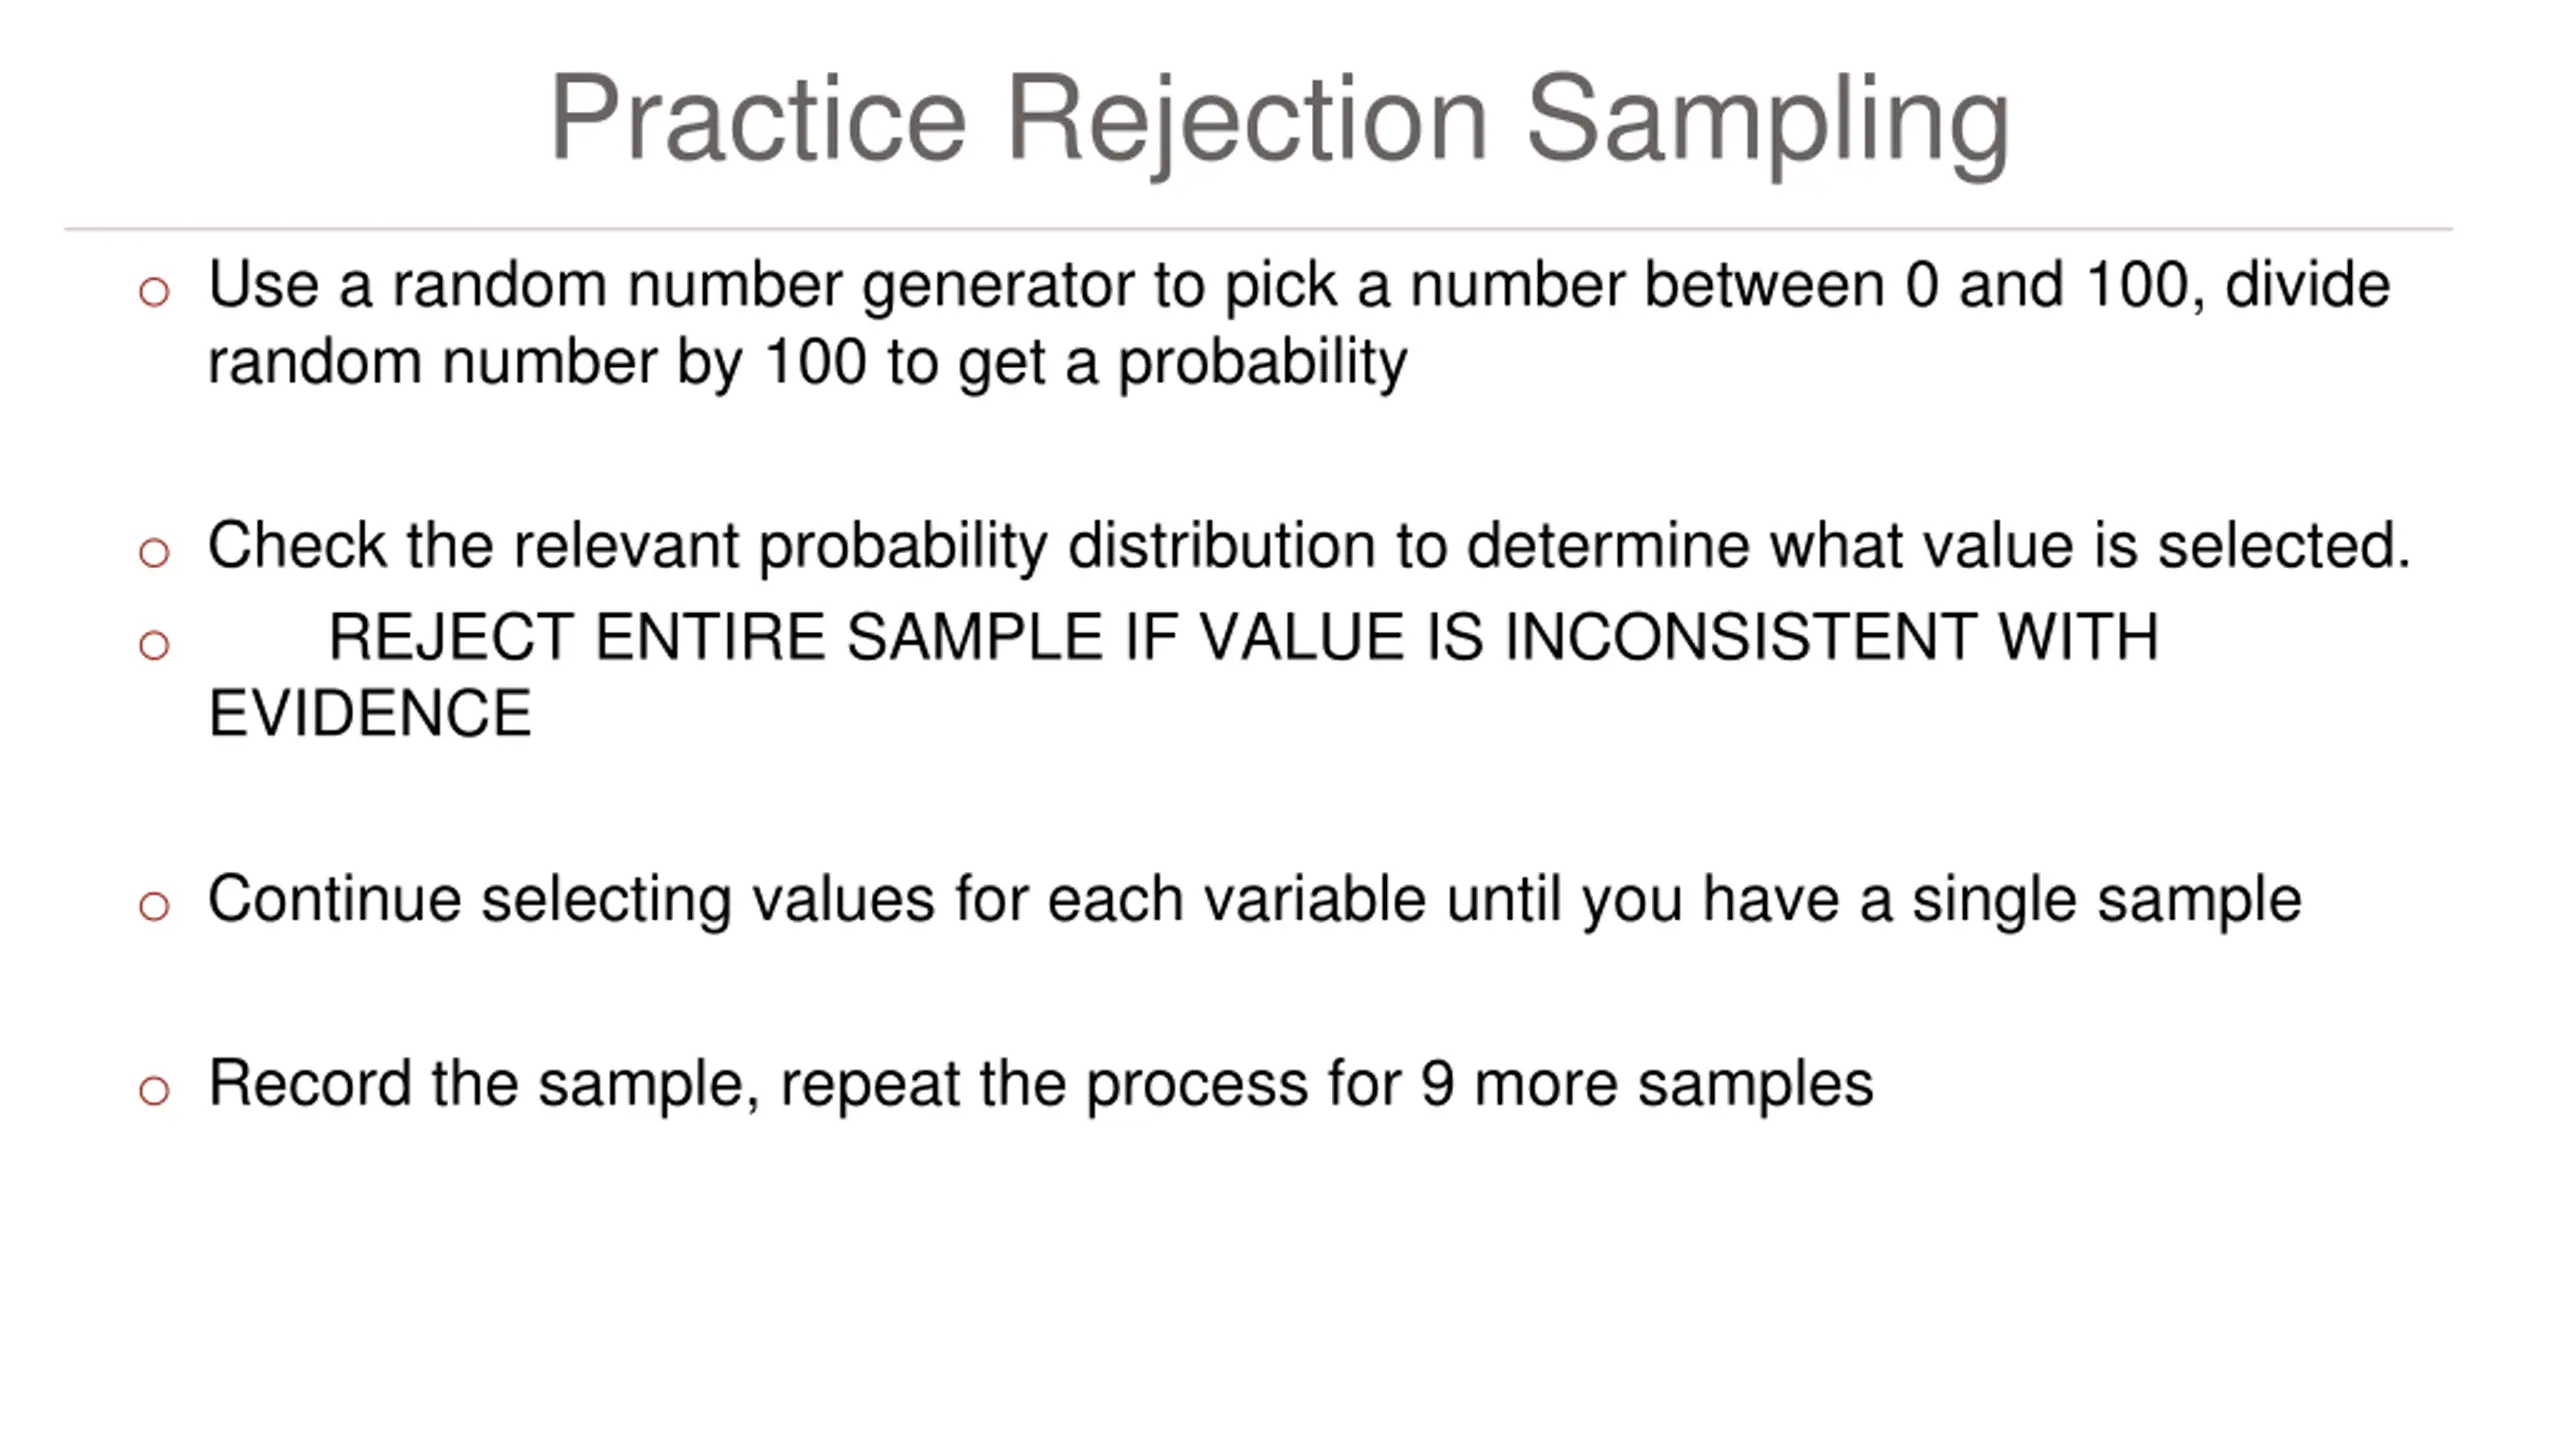Click the number '9' in the last bullet

tap(1437, 1084)
